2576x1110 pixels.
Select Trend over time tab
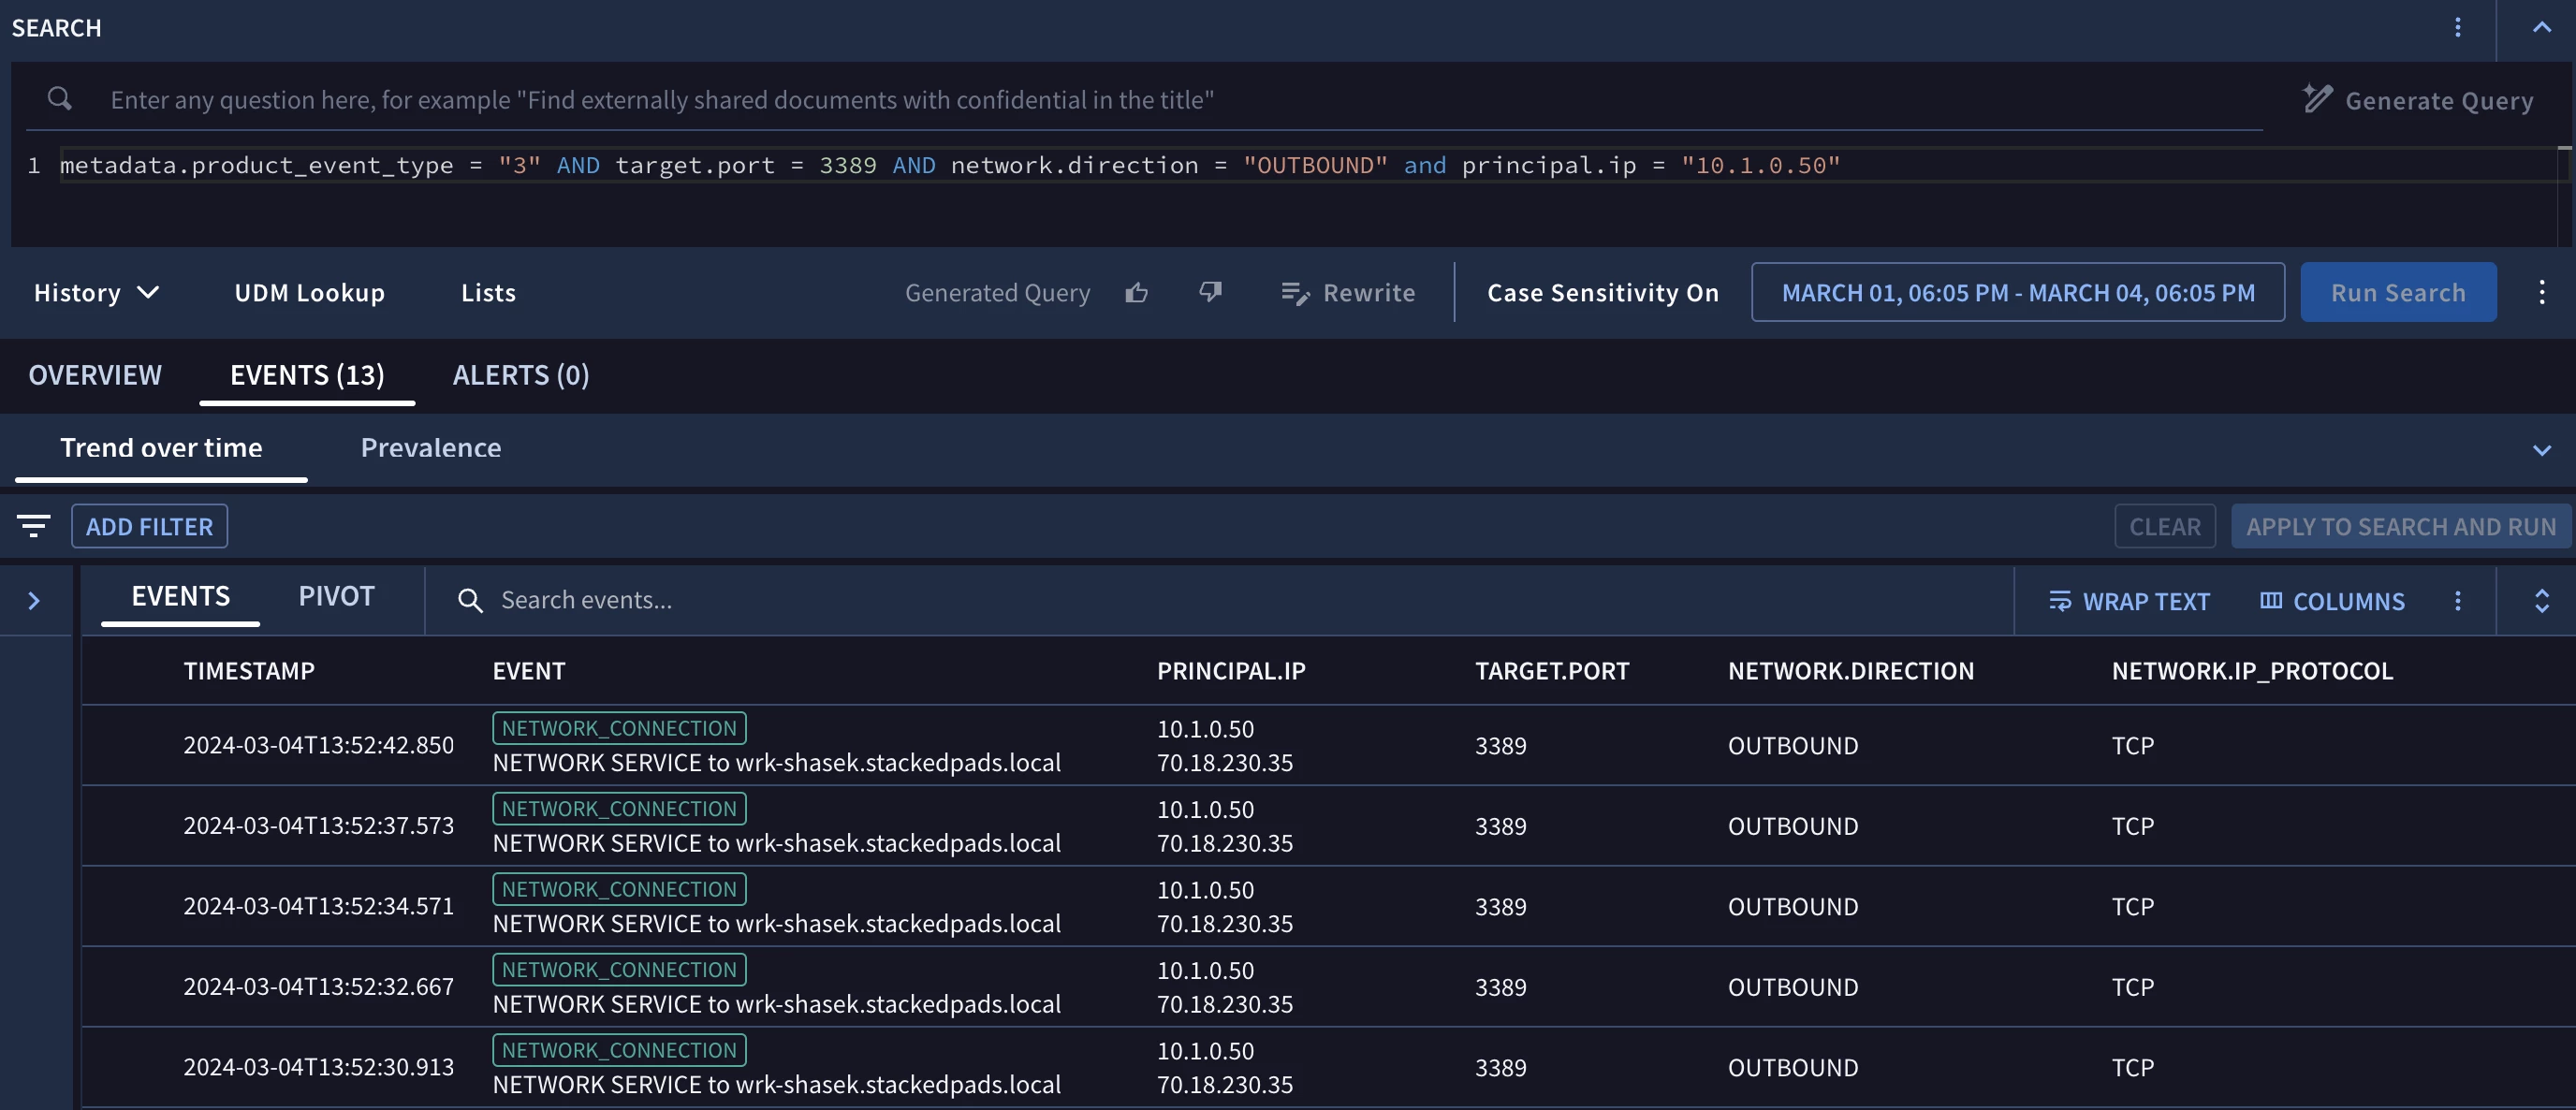161,447
